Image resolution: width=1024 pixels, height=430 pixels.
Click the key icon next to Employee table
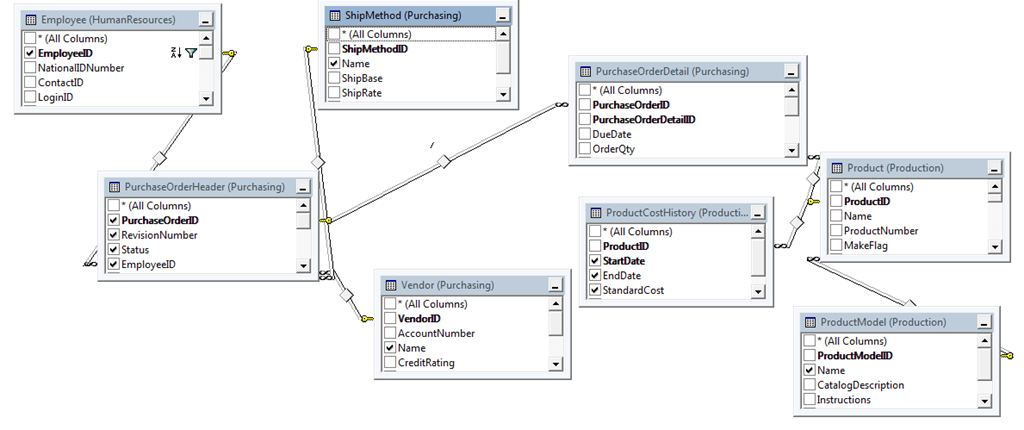click(x=229, y=54)
